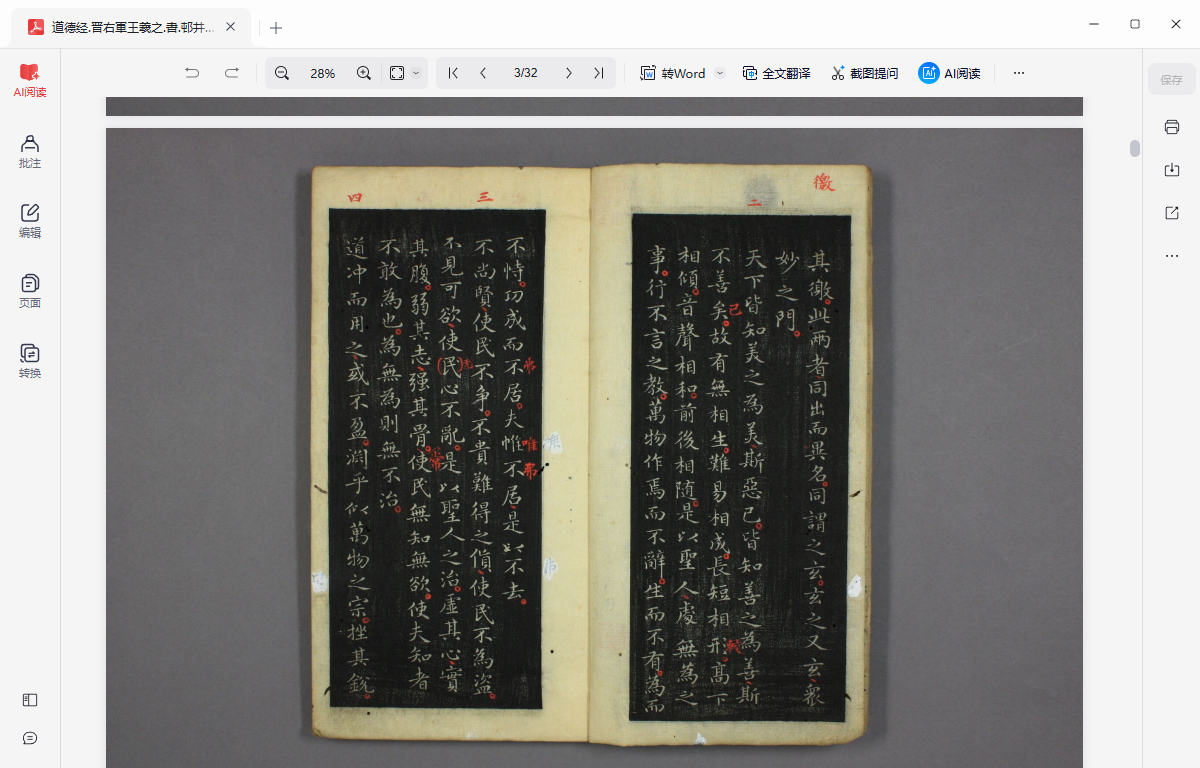Click the 28% zoom level field
1200x768 pixels.
click(x=323, y=73)
